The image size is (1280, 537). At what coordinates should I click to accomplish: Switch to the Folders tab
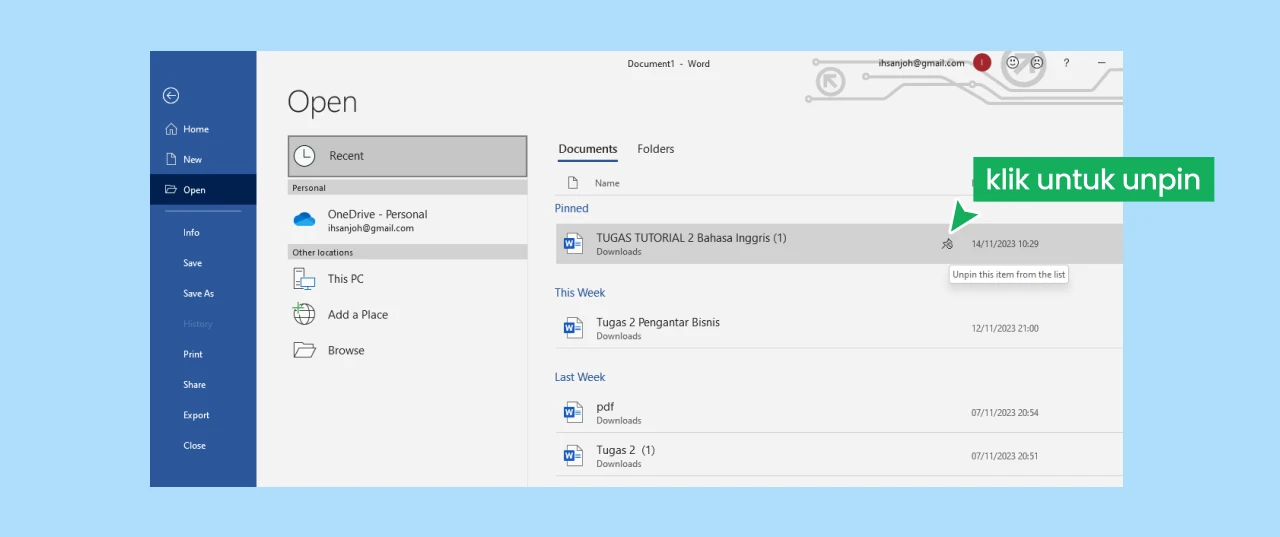coord(656,149)
